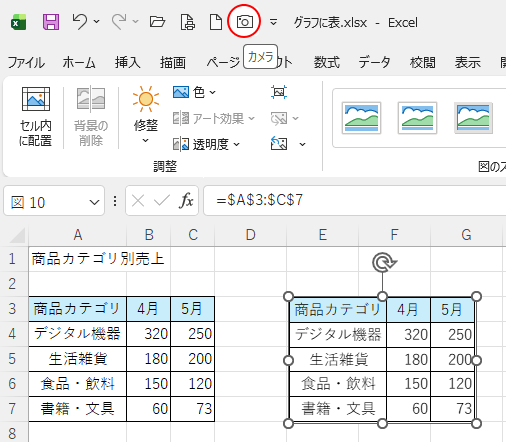This screenshot has height=442, width=506.
Task: Click the Select All corner triangle
Action: (17, 235)
